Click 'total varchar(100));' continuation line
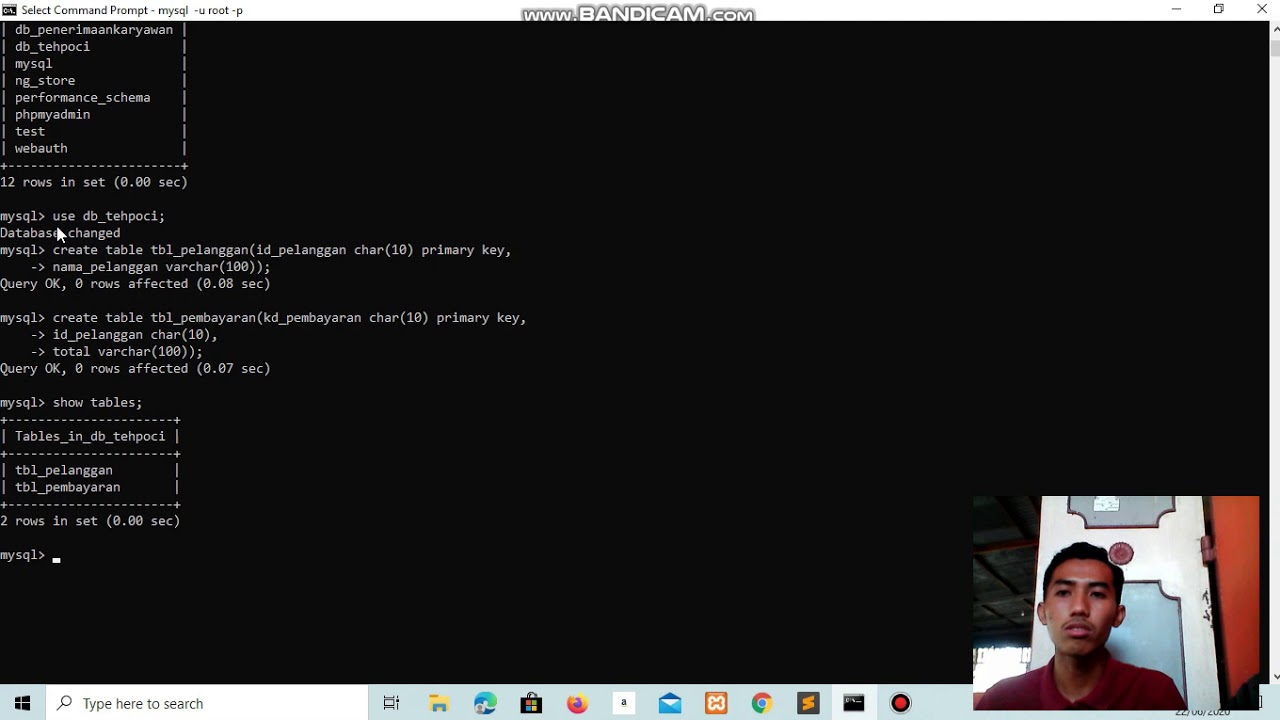 (127, 352)
